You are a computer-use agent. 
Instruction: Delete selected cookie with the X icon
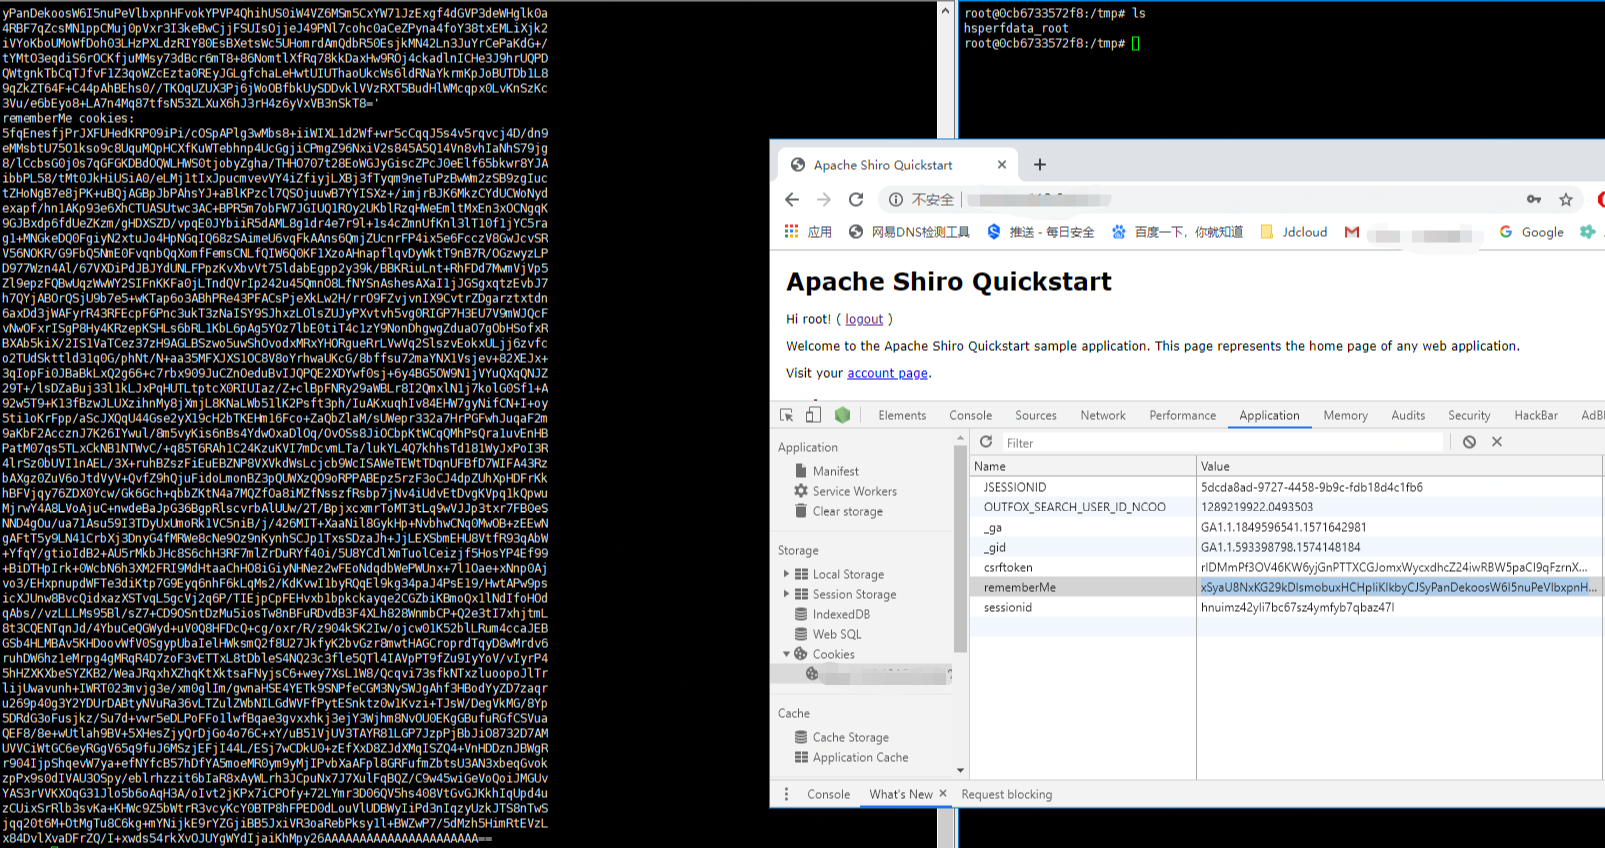(1497, 442)
